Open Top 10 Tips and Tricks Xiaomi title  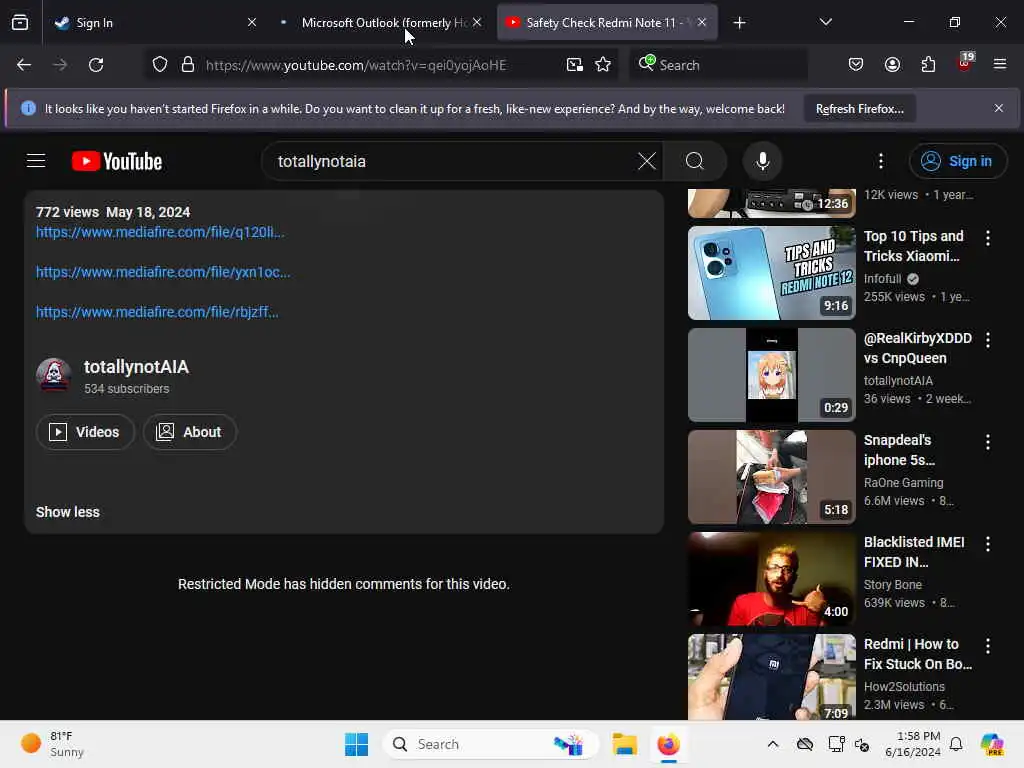913,246
